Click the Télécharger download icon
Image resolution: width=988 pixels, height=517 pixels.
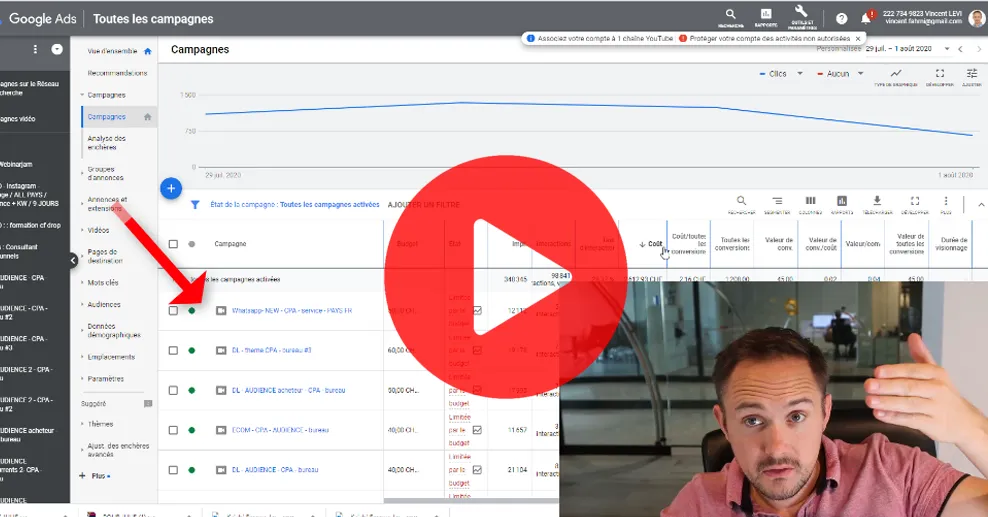coord(877,201)
